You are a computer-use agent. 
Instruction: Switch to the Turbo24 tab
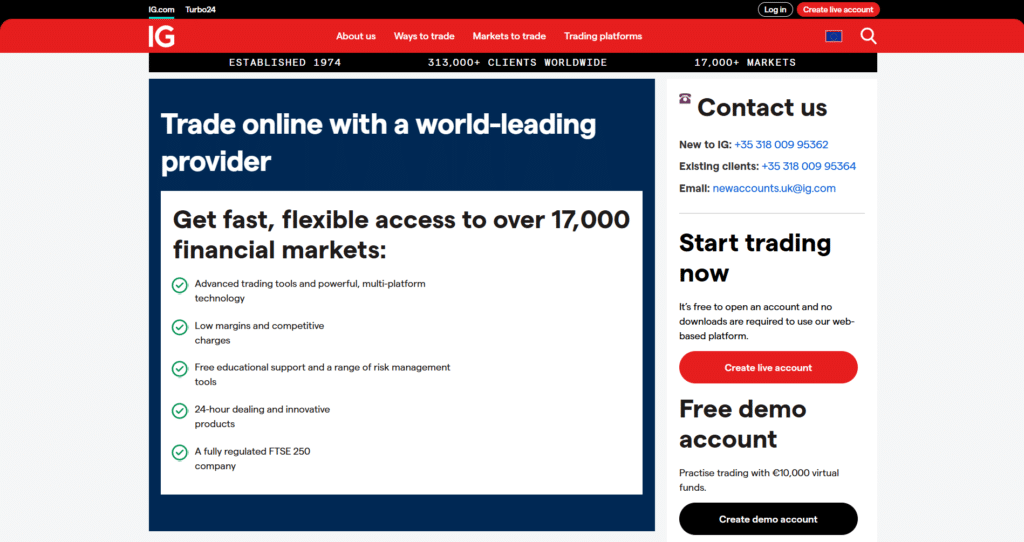point(200,9)
